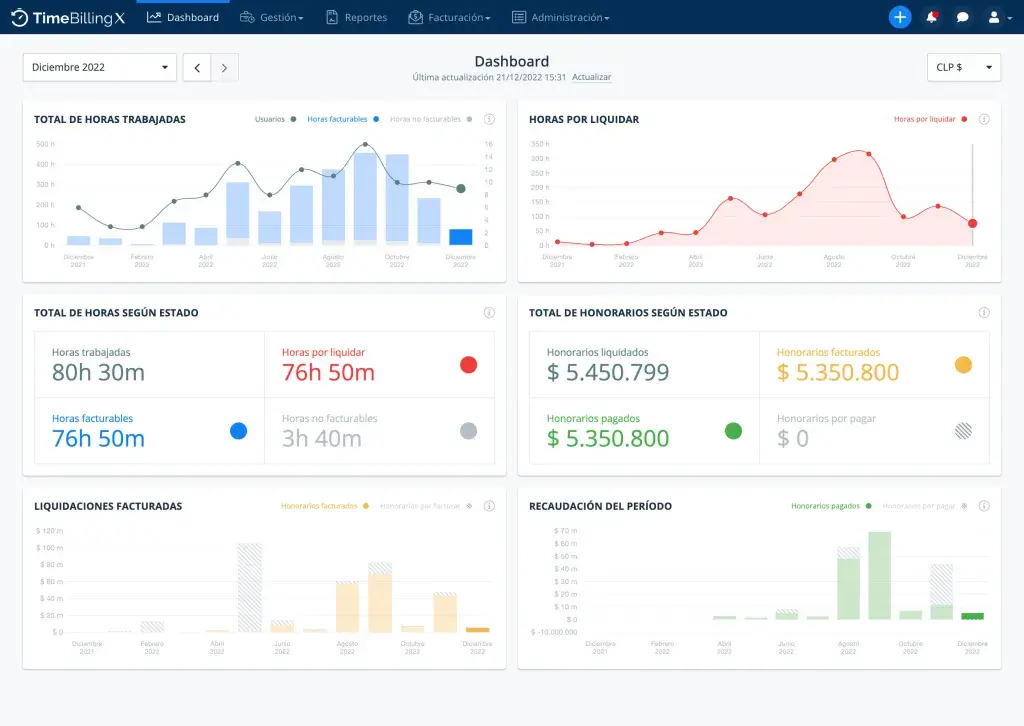Click the orange December bar in Liquidaciones
This screenshot has height=726, width=1024.
coord(477,630)
